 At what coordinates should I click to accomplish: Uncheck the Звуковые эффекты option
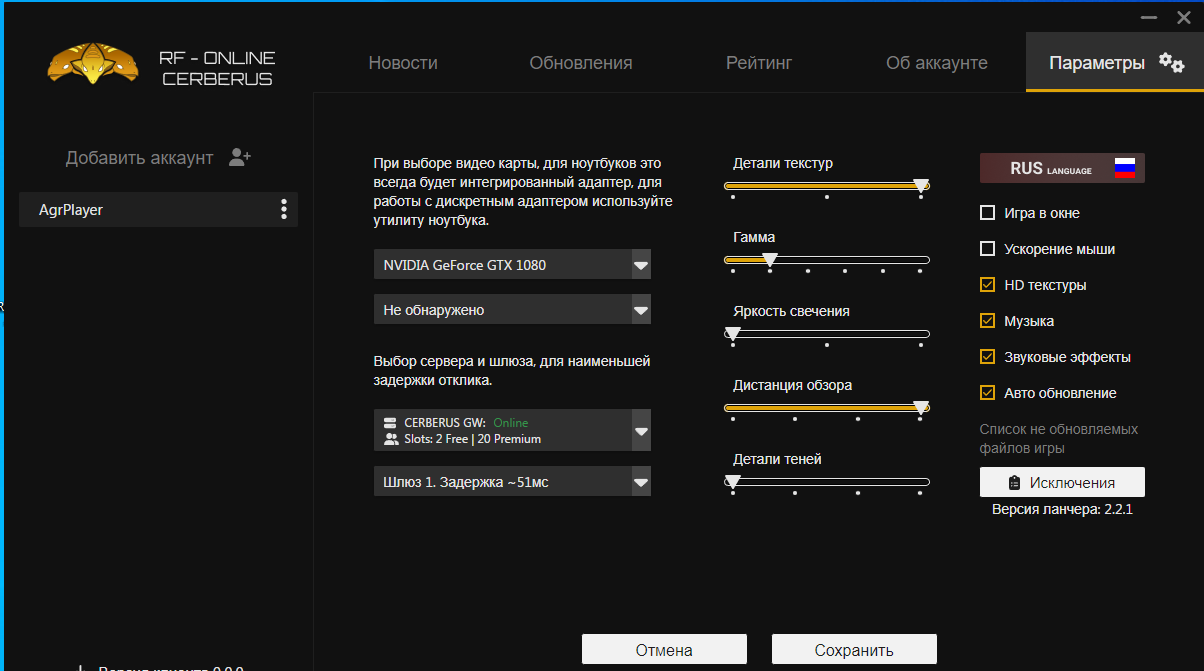click(x=988, y=357)
